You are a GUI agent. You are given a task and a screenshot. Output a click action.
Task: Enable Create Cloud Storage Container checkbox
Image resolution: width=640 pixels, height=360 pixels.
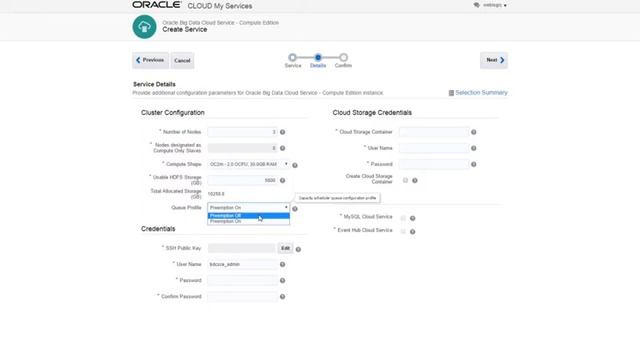tap(405, 180)
